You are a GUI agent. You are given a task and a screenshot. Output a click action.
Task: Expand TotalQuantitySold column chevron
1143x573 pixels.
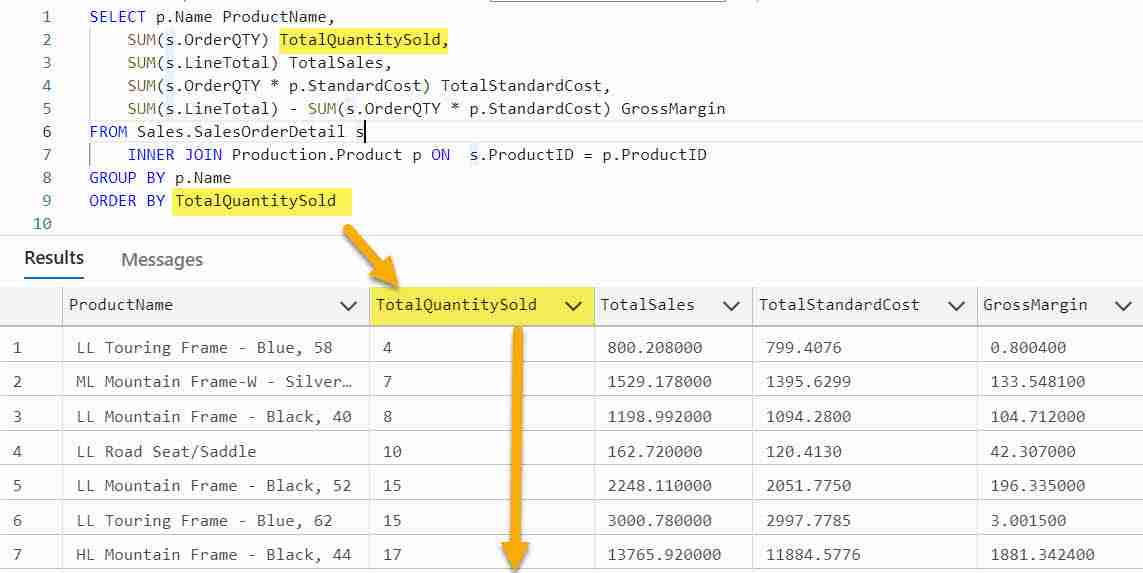[x=574, y=306]
